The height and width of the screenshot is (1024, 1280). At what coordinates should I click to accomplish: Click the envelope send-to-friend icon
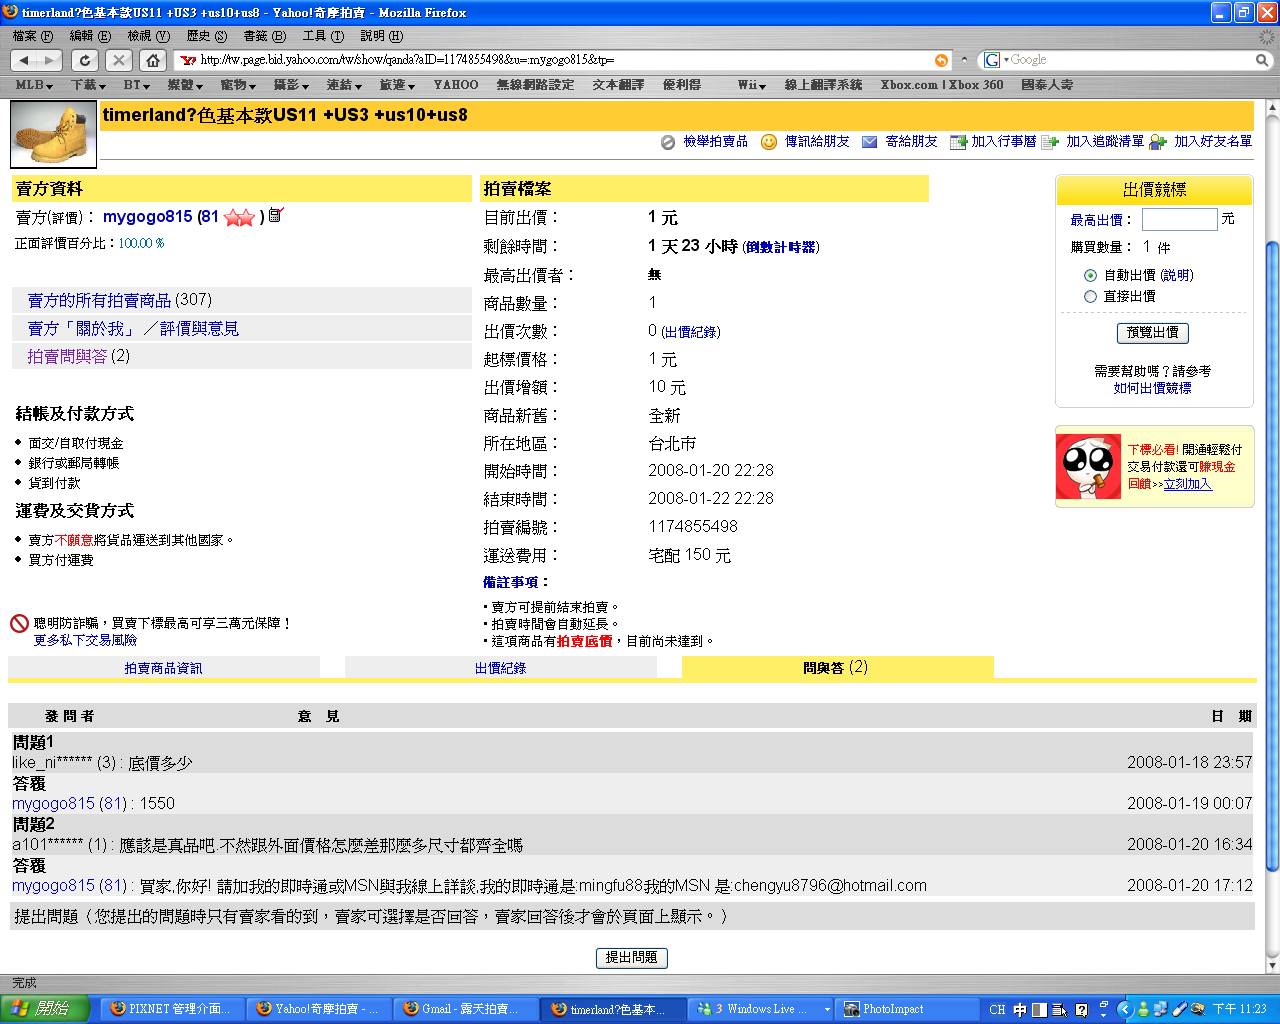pyautogui.click(x=870, y=142)
